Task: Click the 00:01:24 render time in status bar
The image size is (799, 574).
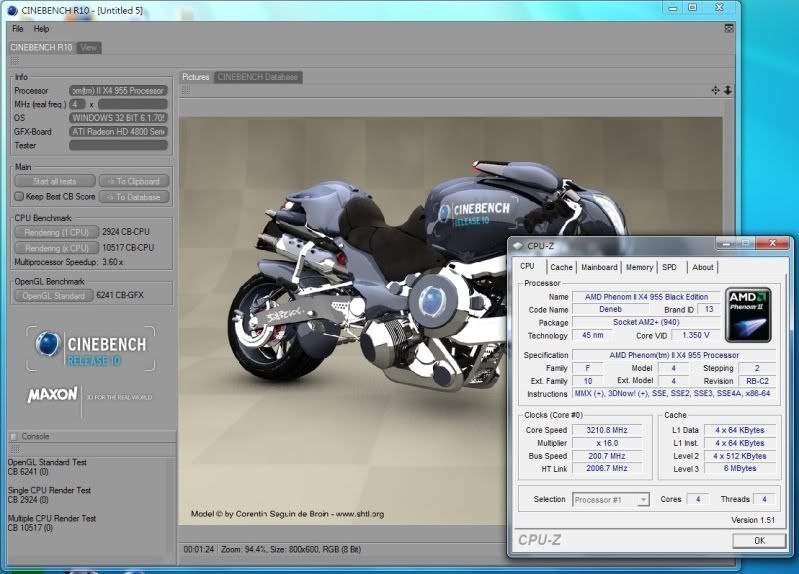Action: [199, 550]
